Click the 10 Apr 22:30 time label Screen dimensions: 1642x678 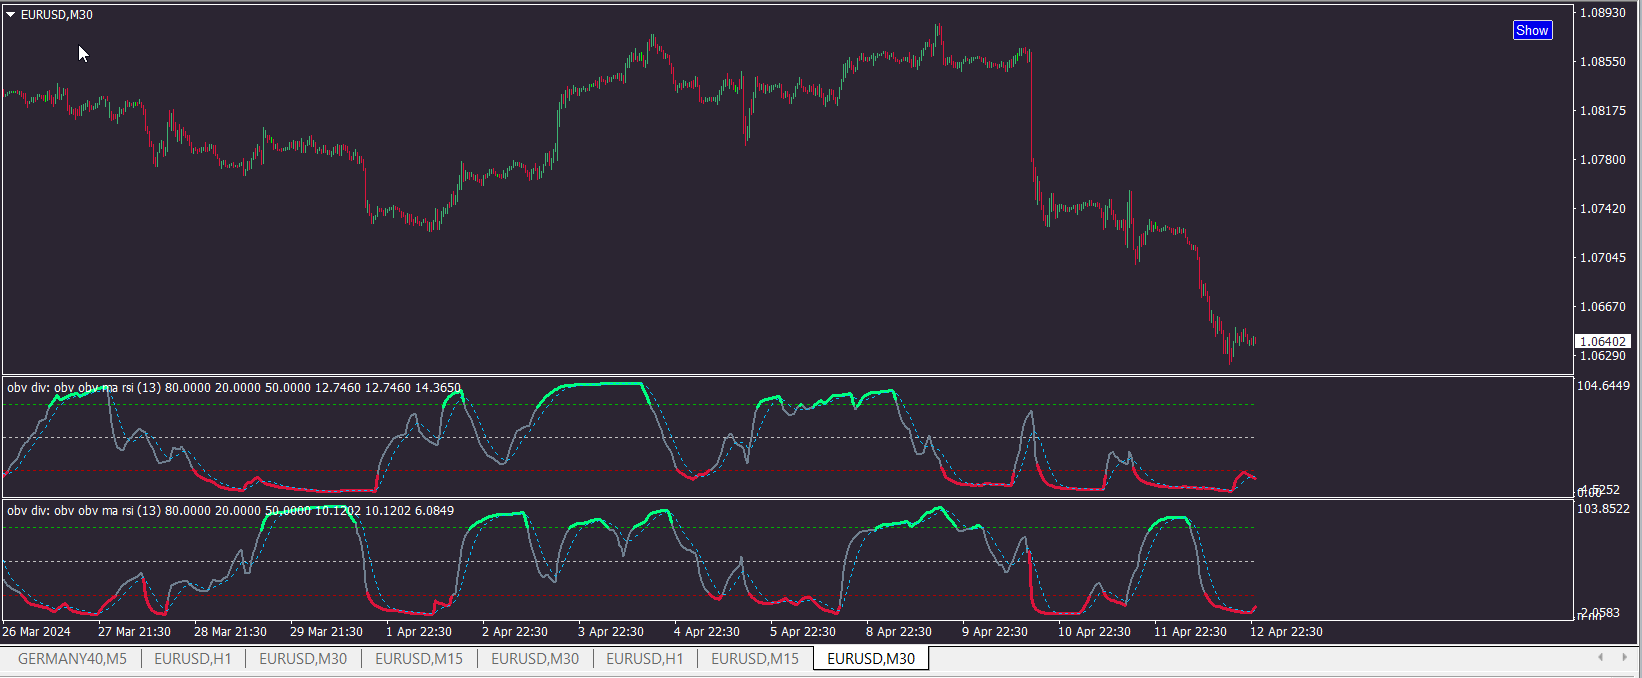[x=1094, y=632]
